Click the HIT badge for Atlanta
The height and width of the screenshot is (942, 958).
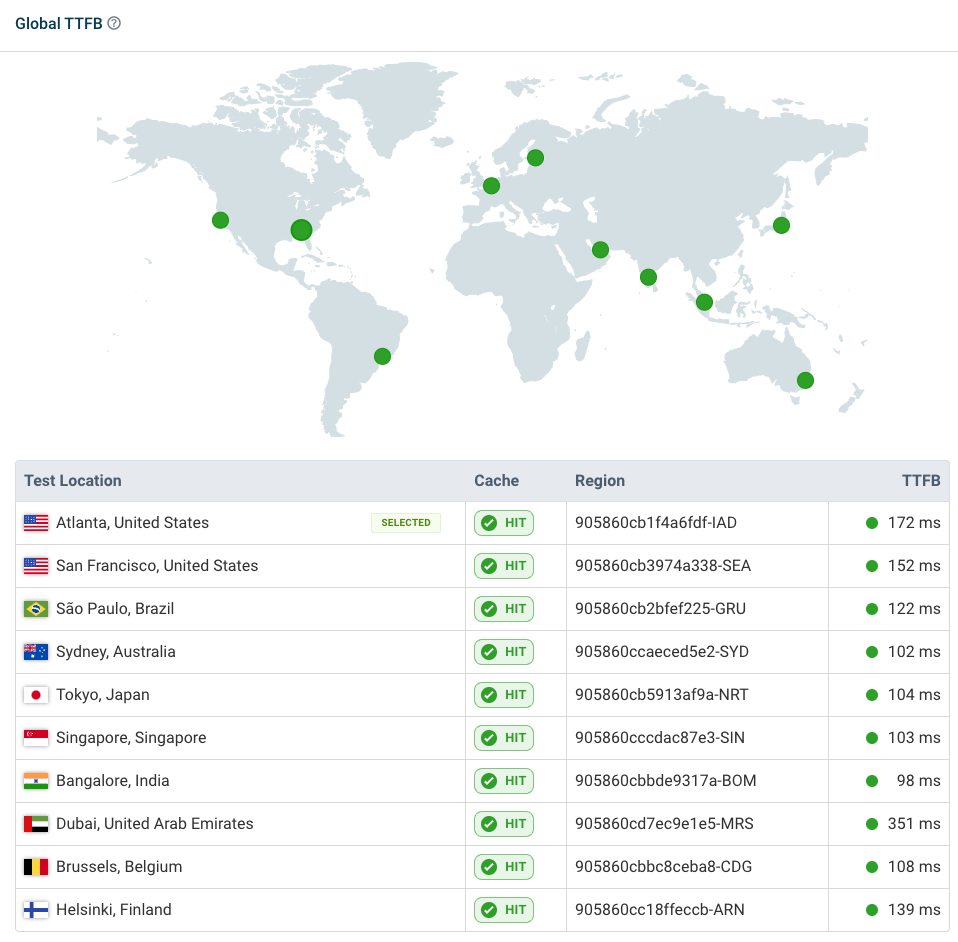pyautogui.click(x=503, y=522)
